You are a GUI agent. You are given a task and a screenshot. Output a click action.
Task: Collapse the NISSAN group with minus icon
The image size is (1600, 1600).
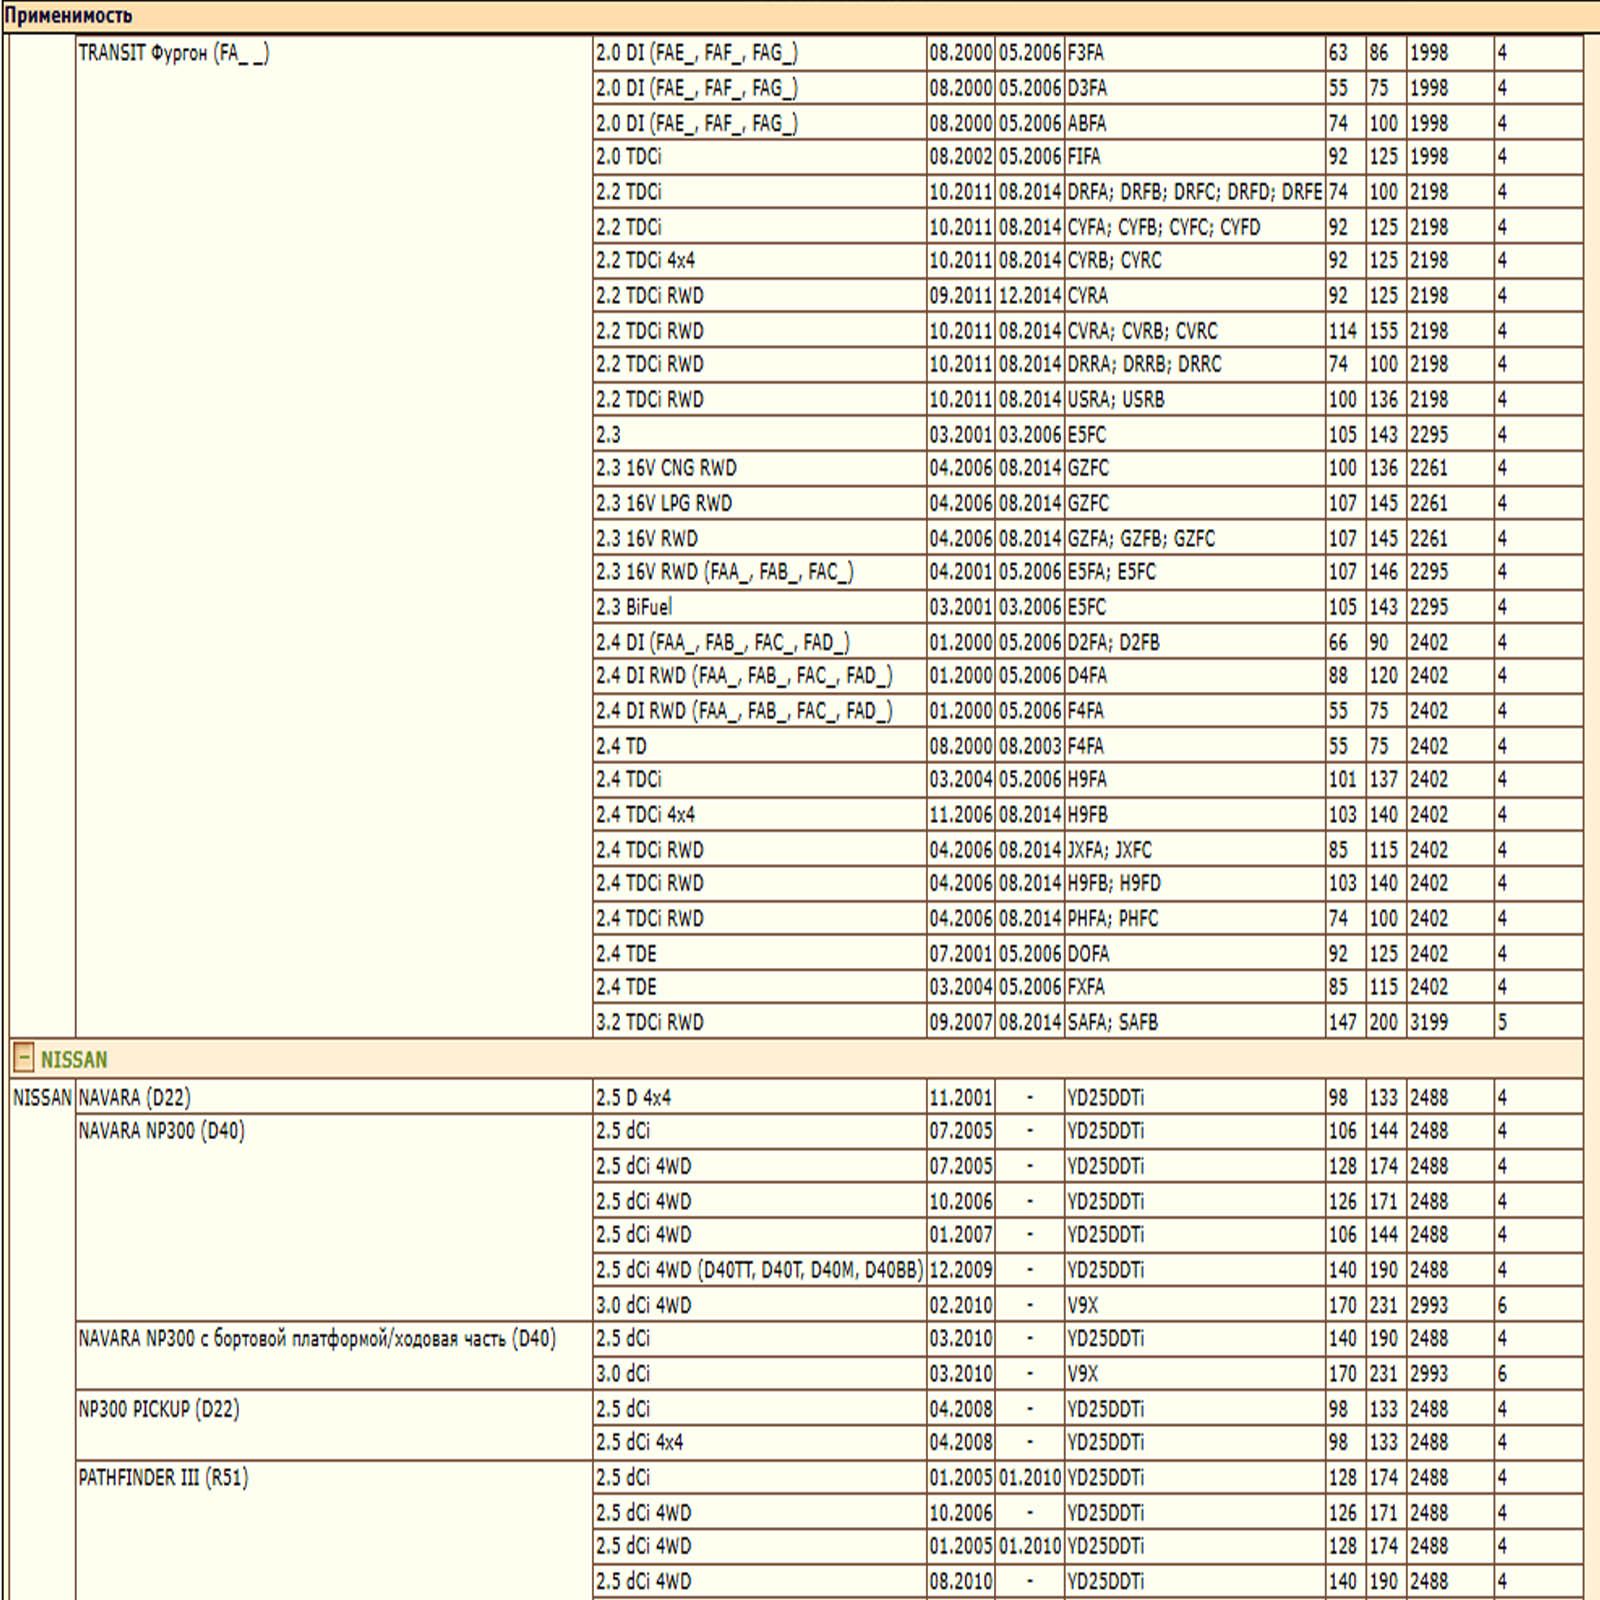(23, 1058)
